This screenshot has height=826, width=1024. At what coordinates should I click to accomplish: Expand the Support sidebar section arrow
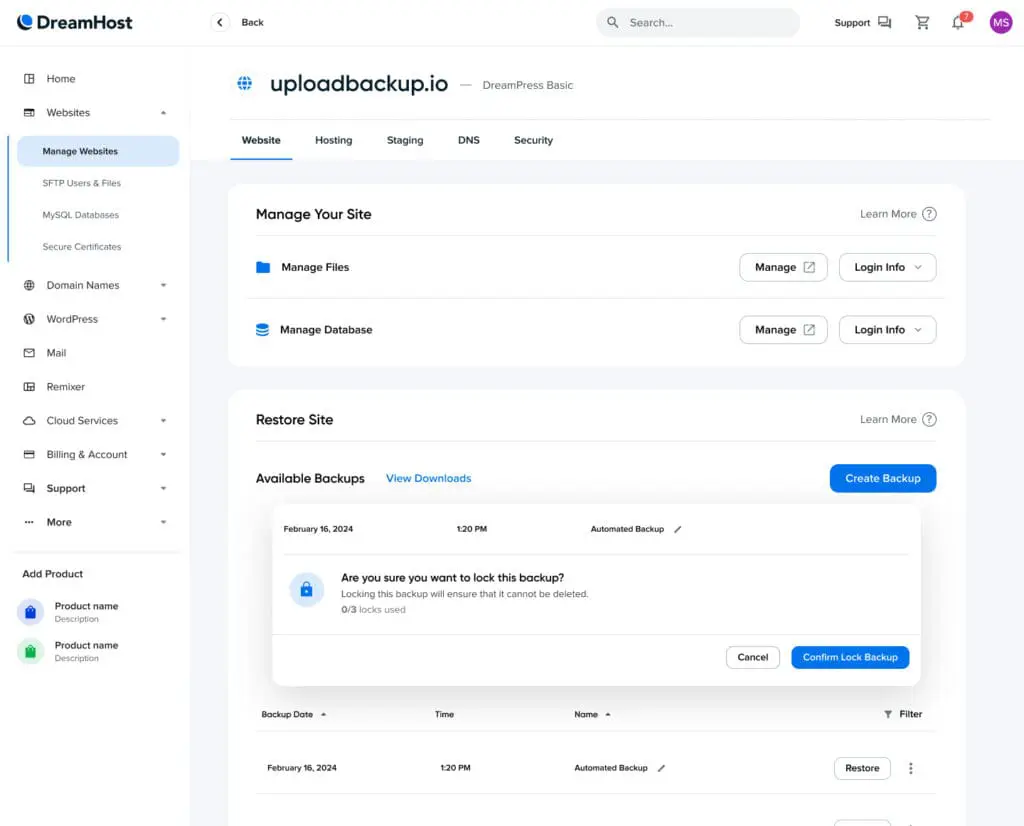(x=163, y=488)
